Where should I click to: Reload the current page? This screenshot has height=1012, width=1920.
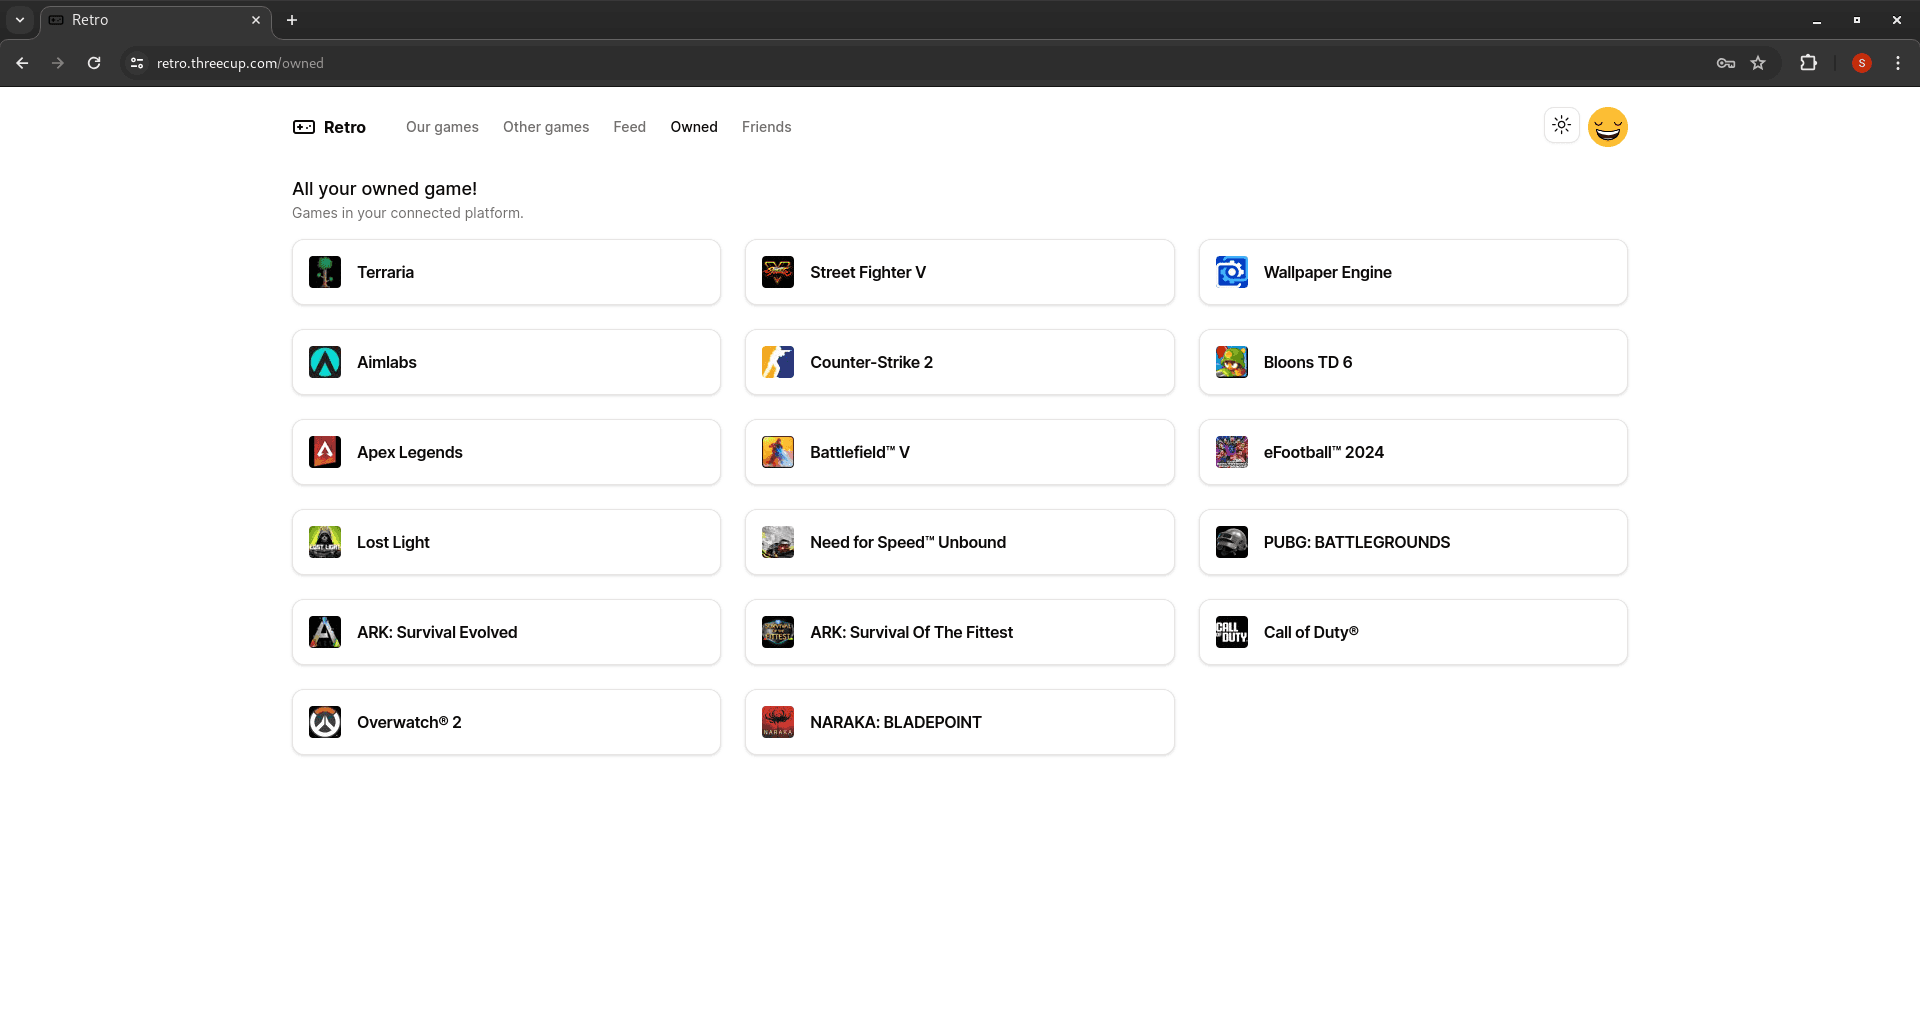[x=94, y=63]
